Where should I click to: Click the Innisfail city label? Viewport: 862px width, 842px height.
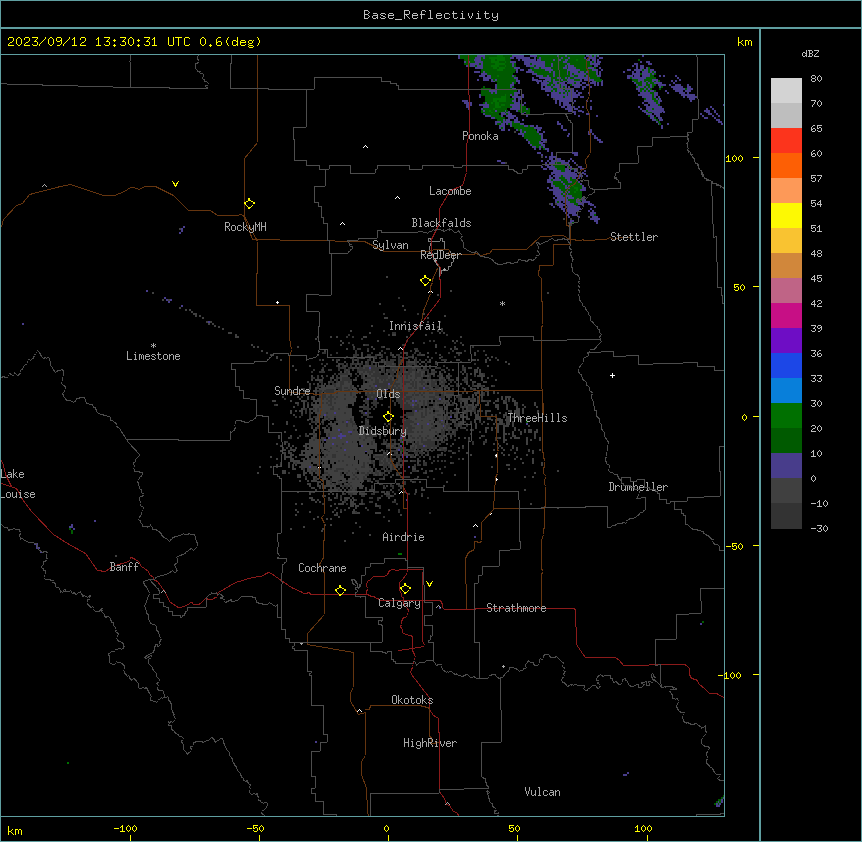[416, 326]
